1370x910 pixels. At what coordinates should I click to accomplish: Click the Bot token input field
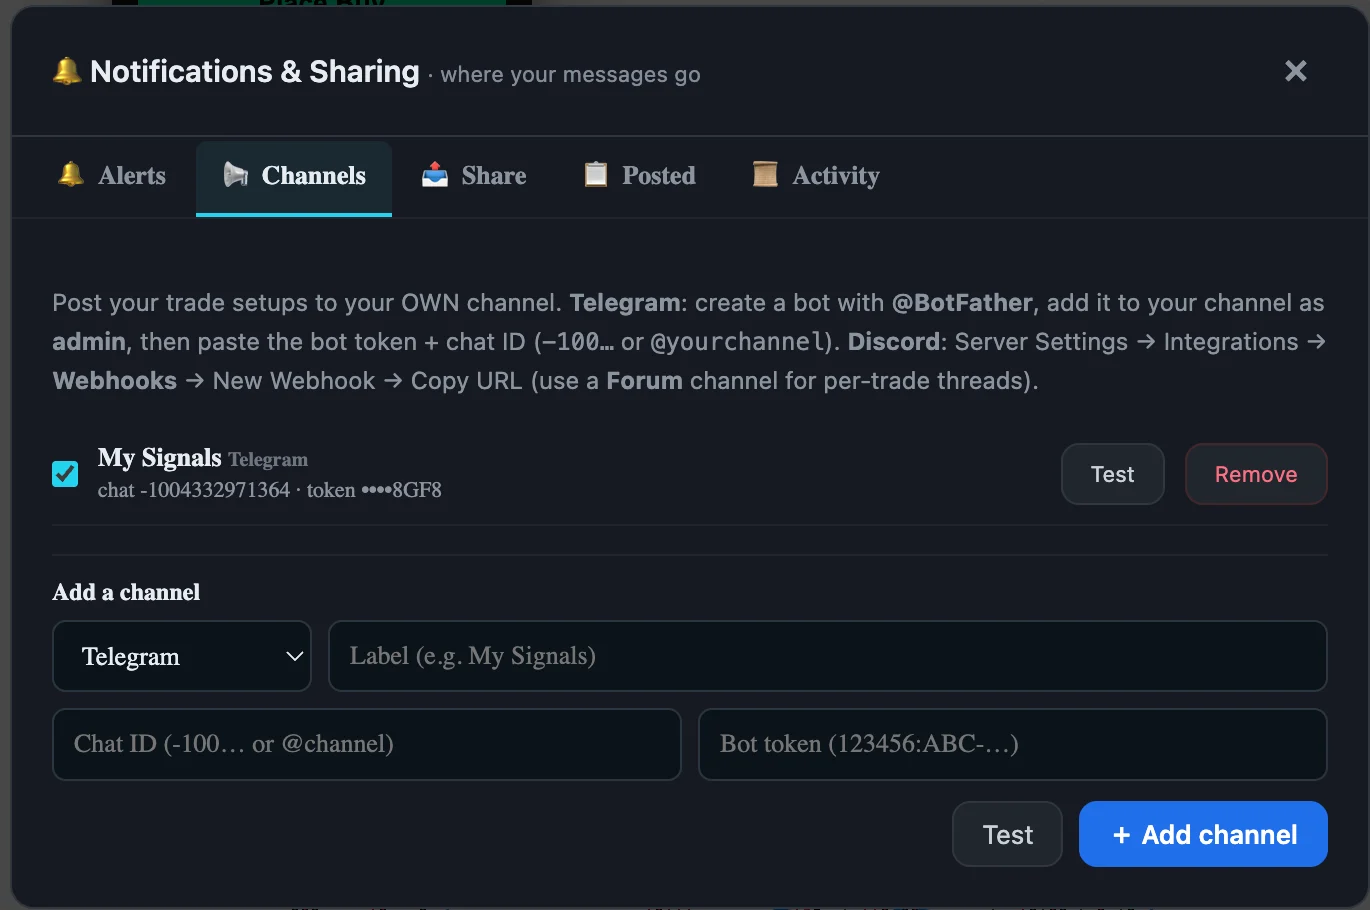1012,744
